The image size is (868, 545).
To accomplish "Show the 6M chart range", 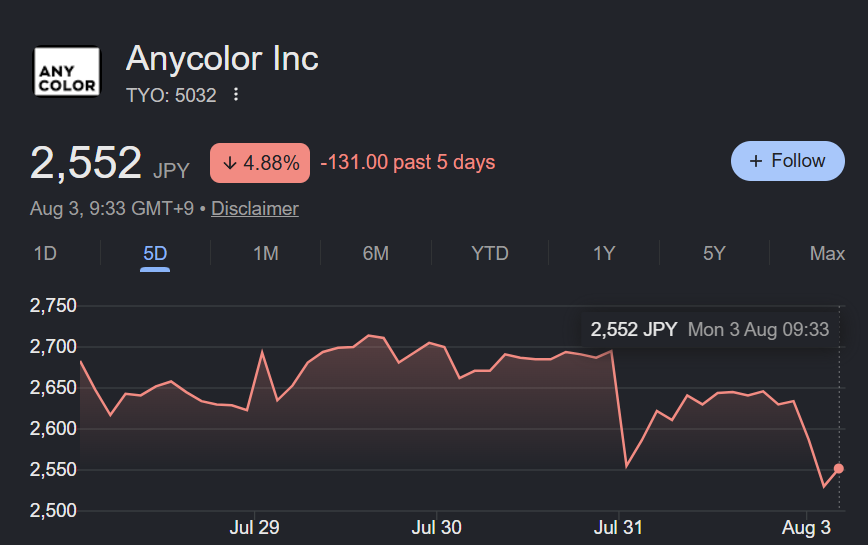I will 375,253.
